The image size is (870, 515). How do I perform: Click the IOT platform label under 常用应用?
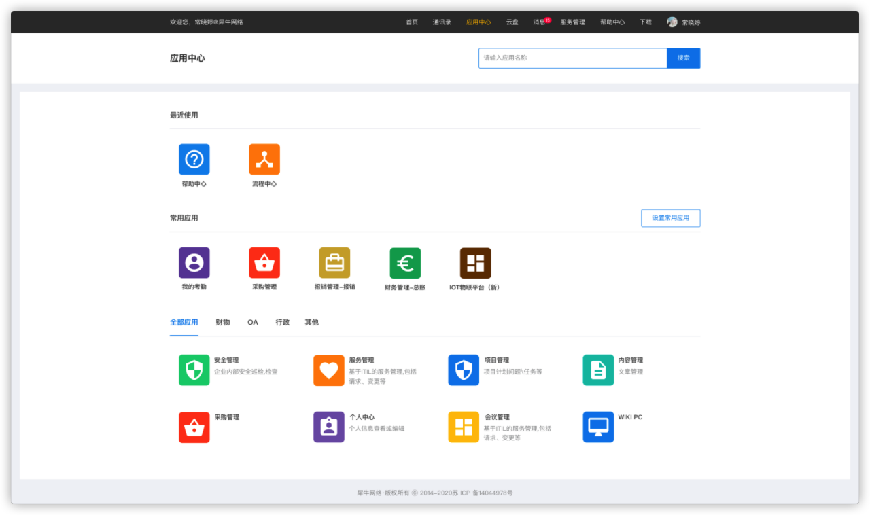pos(474,287)
